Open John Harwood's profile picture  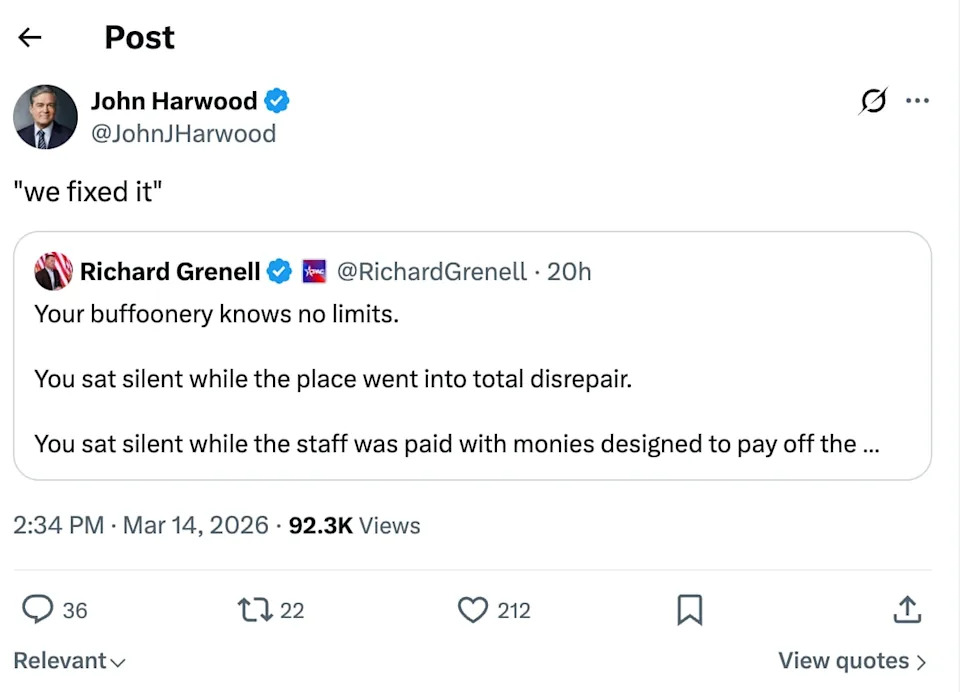pos(45,117)
